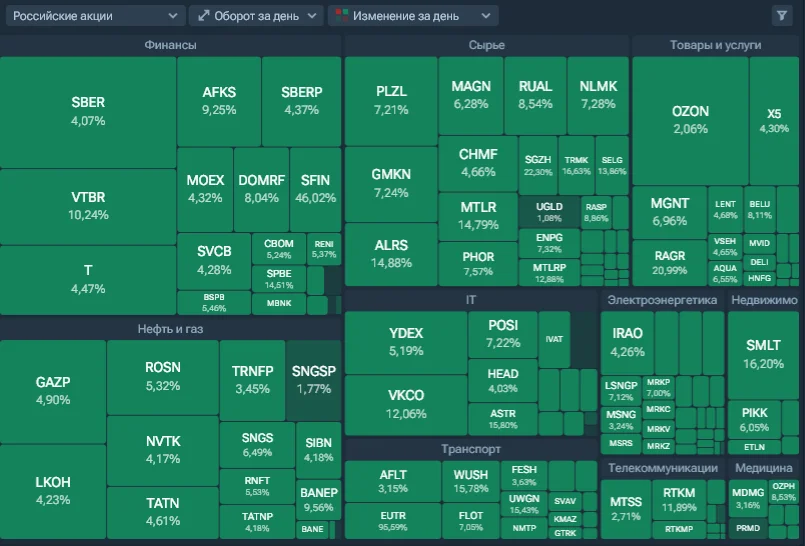
Task: Open the SNGSP 1,77% tile
Action: [314, 380]
